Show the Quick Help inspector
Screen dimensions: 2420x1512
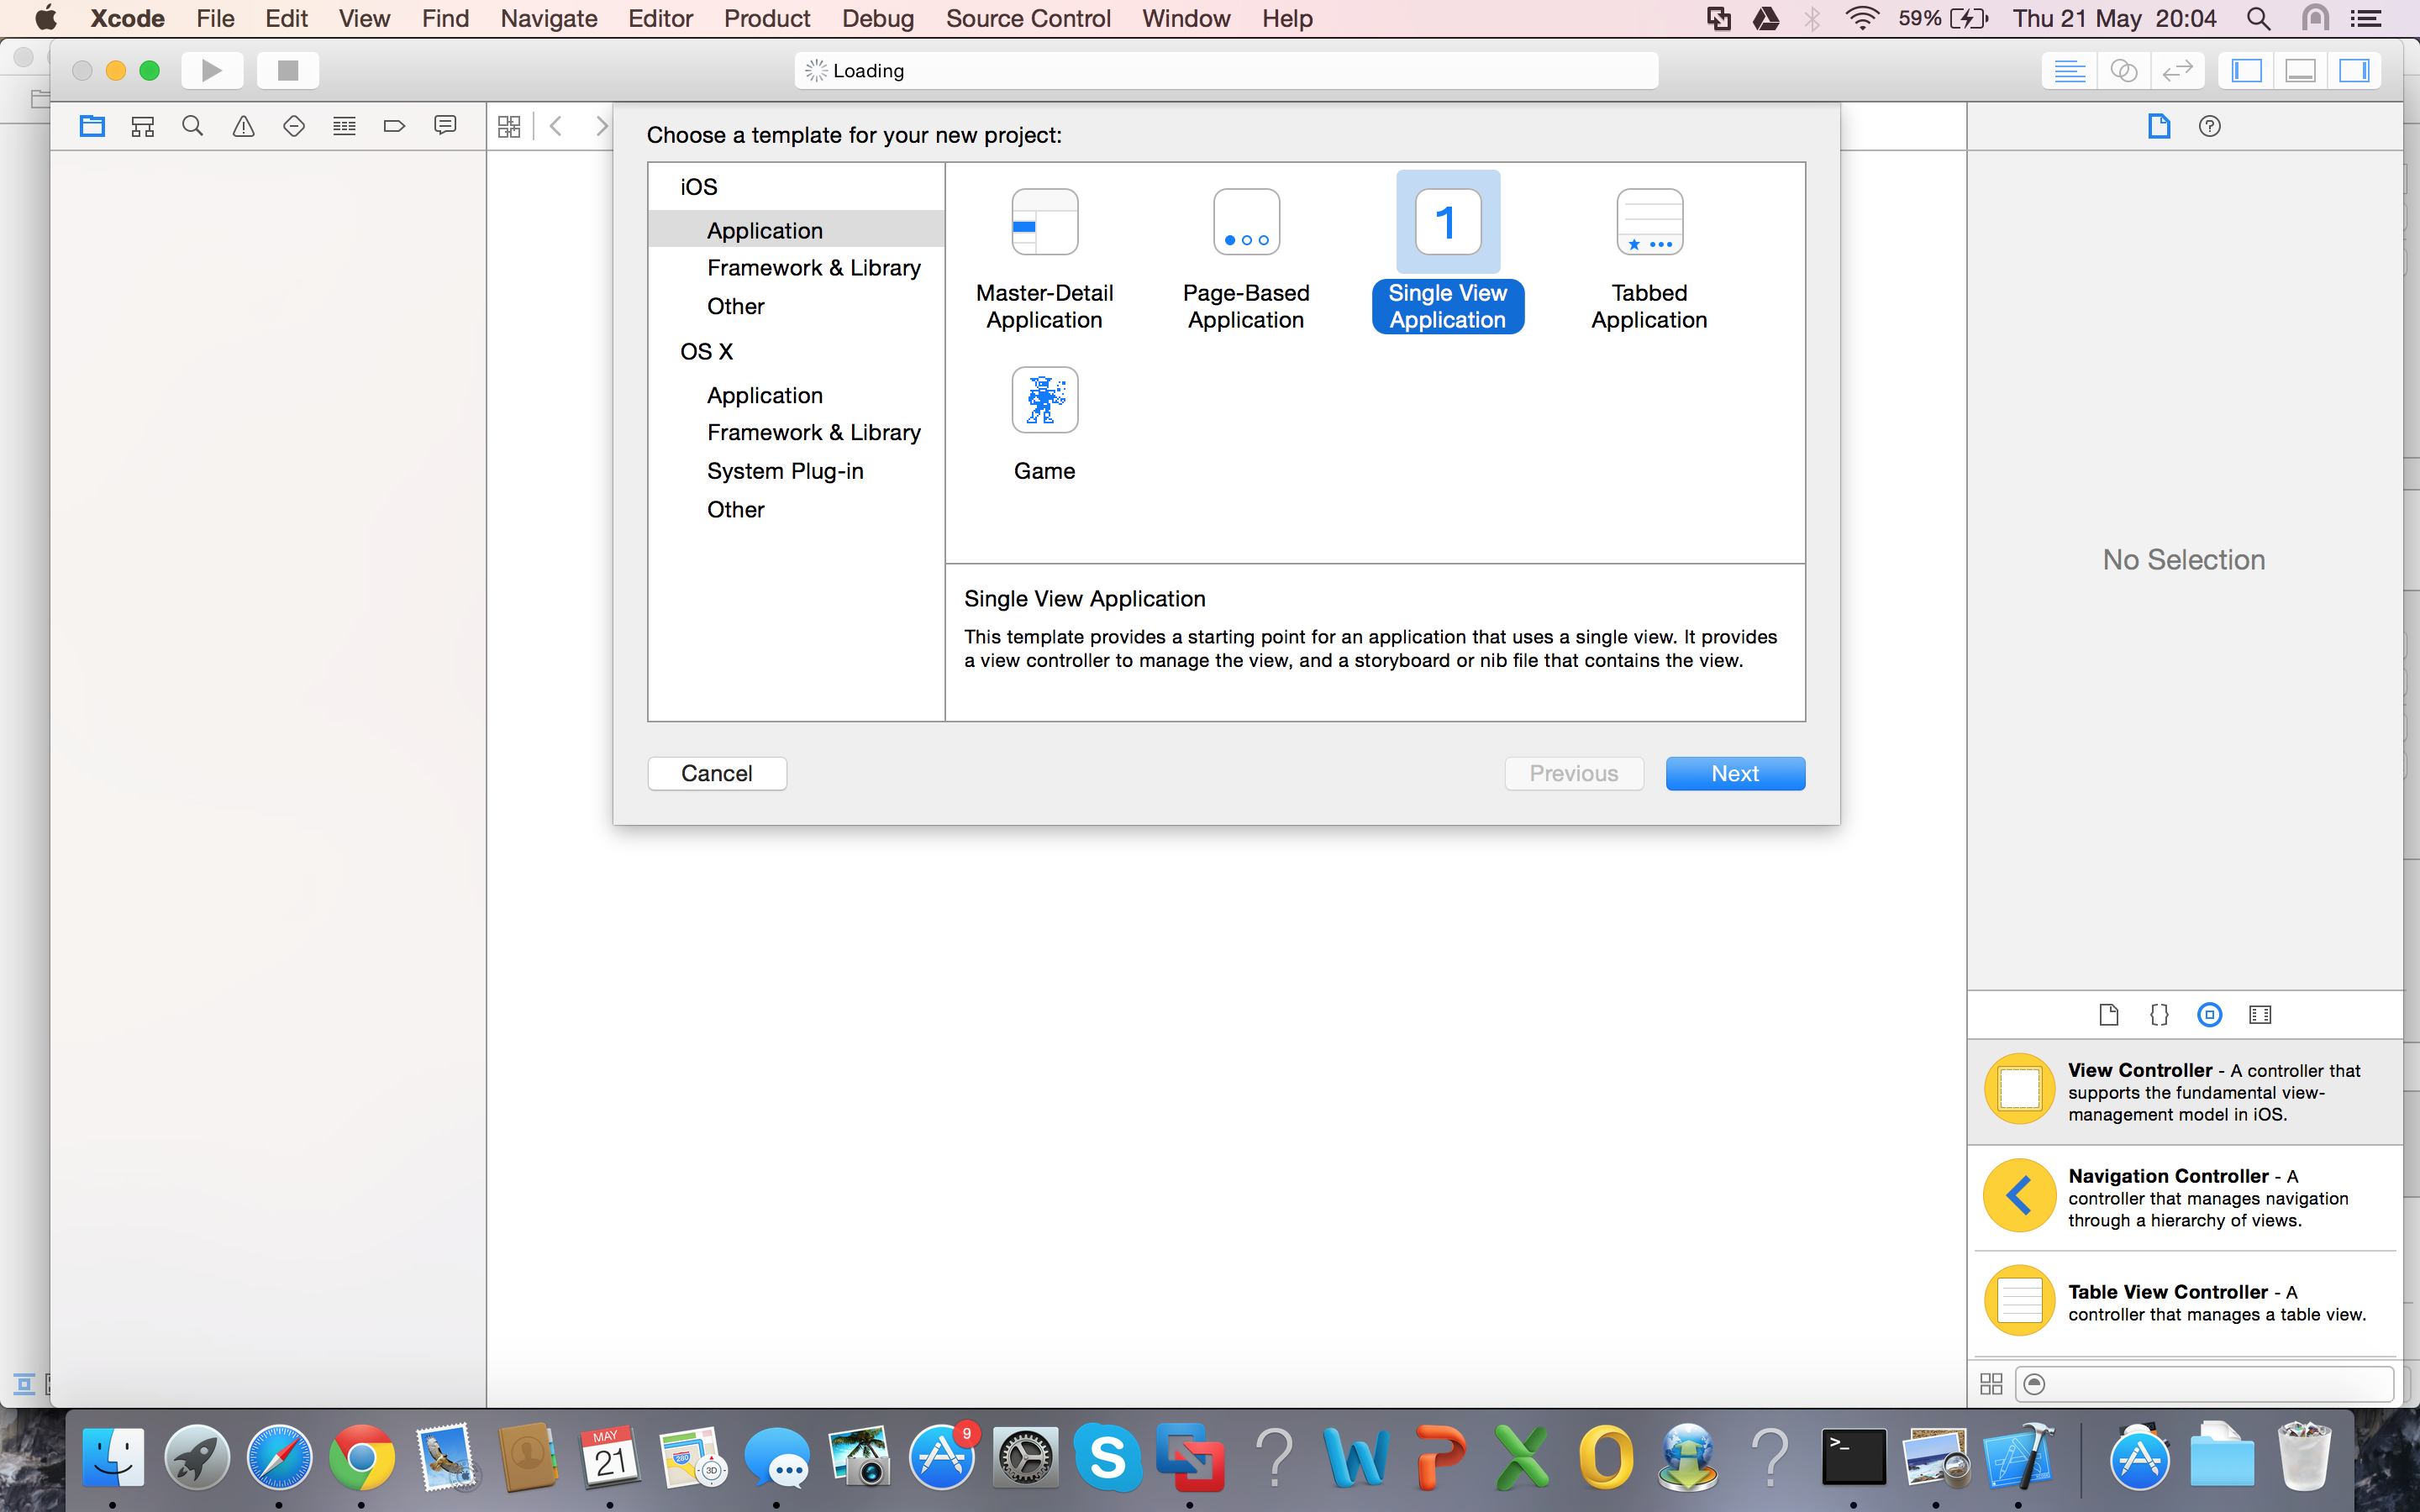pyautogui.click(x=2209, y=126)
